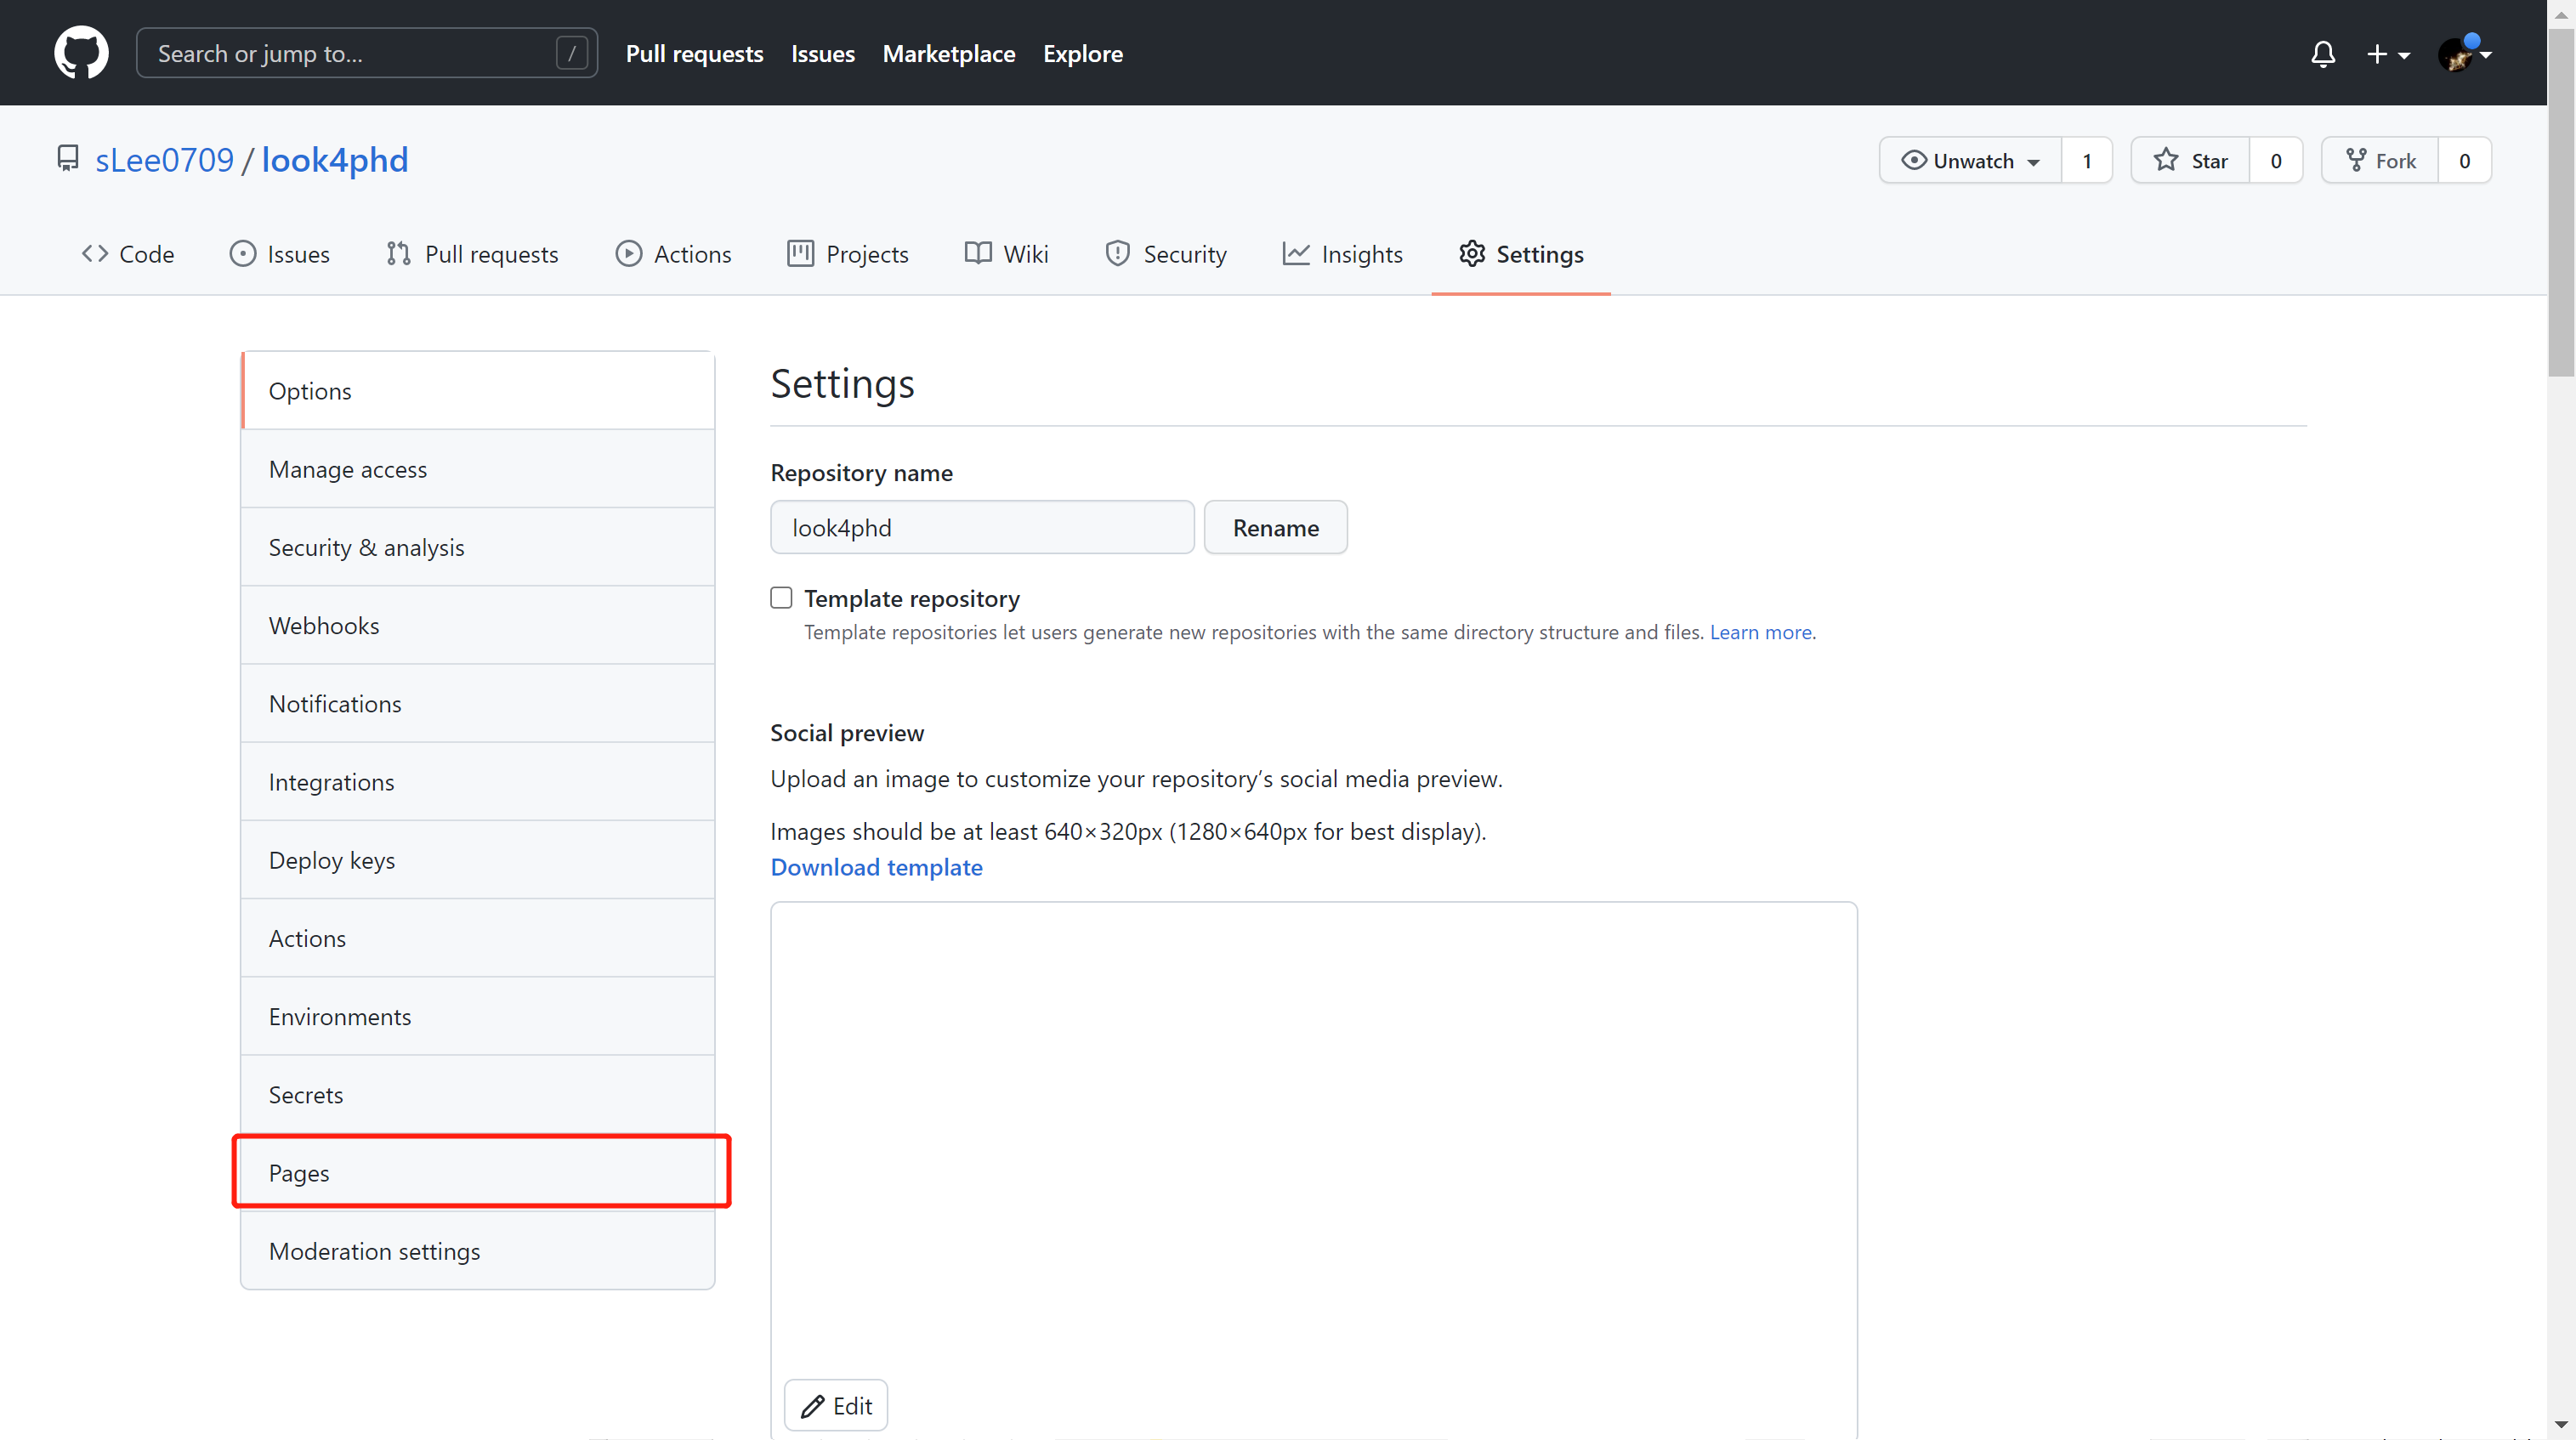Click the Code angle-brackets icon

pyautogui.click(x=95, y=254)
